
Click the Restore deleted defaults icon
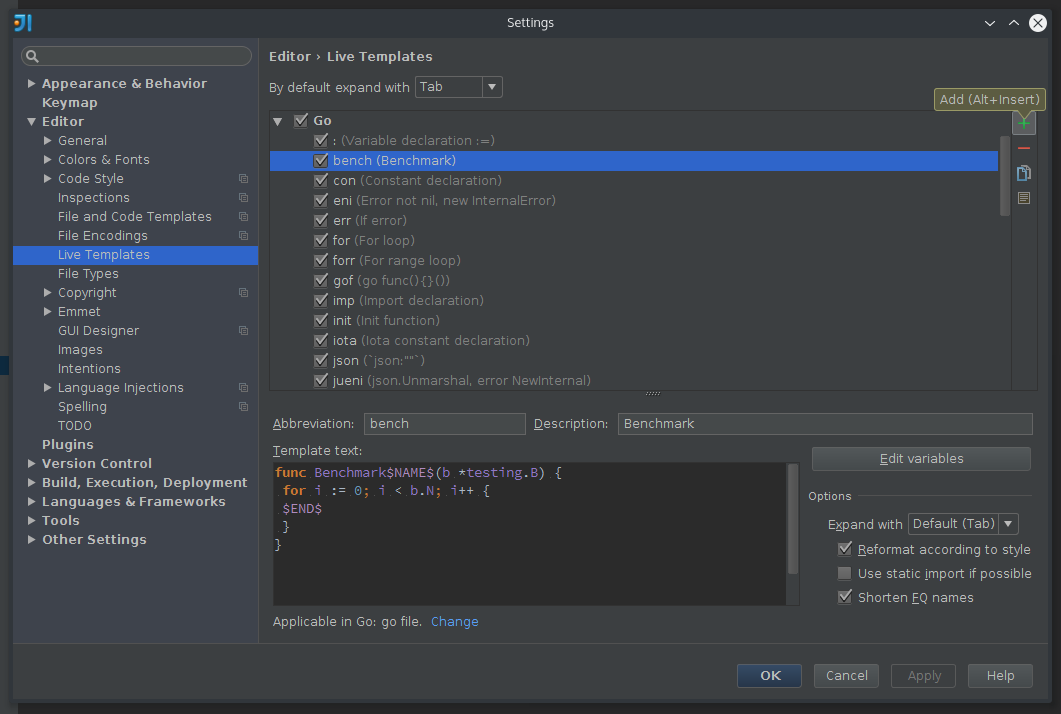pyautogui.click(x=1023, y=197)
